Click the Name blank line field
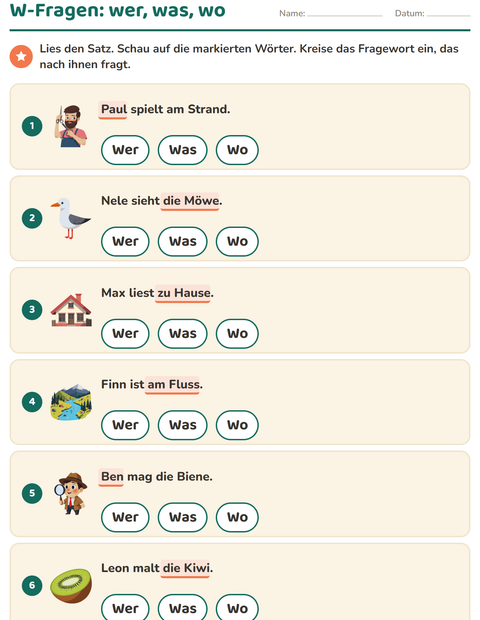This screenshot has height=620, width=480. 345,13
